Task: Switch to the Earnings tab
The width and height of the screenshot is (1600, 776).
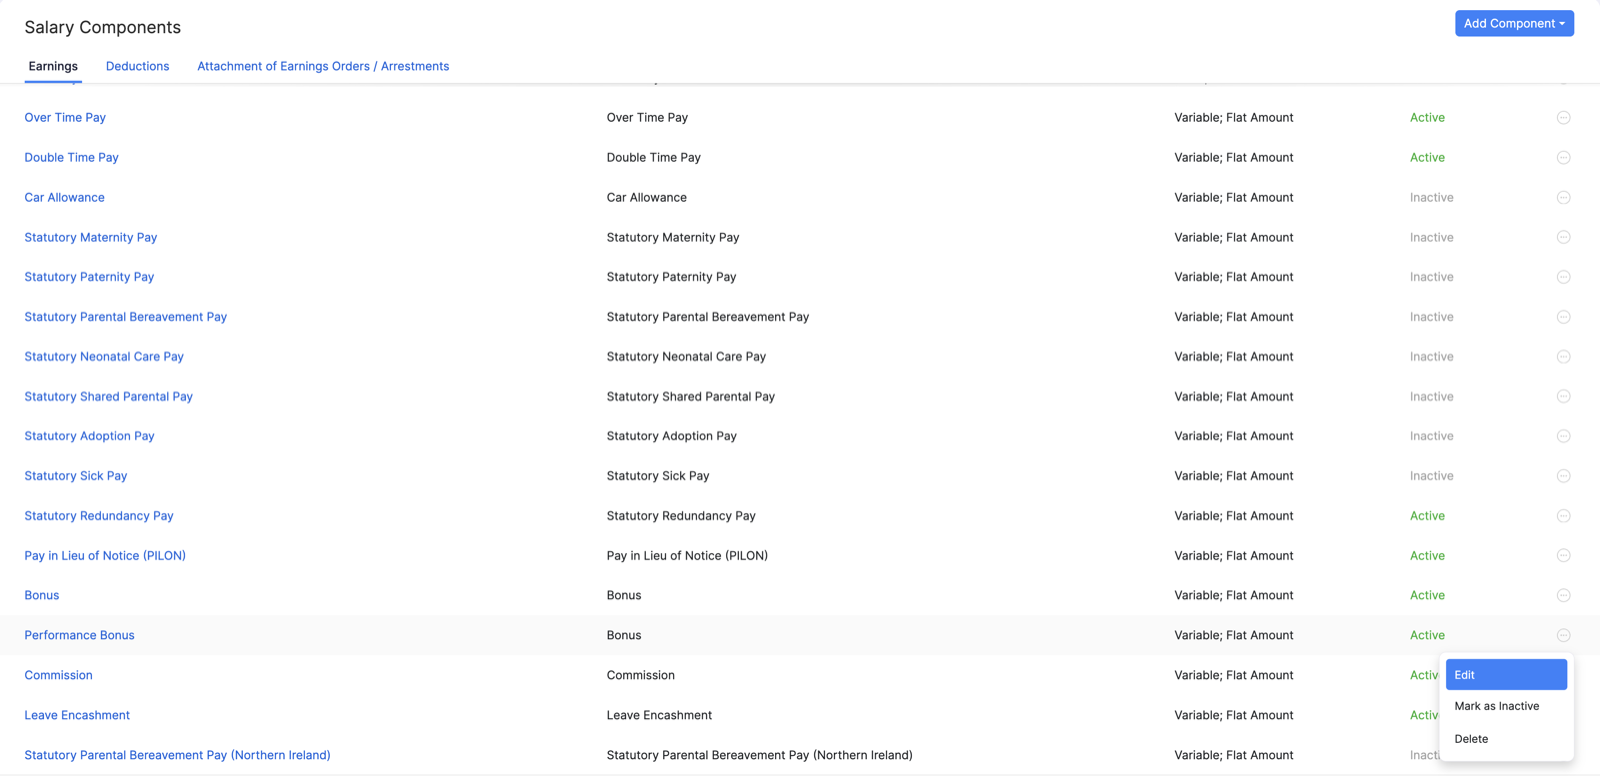Action: pyautogui.click(x=53, y=66)
